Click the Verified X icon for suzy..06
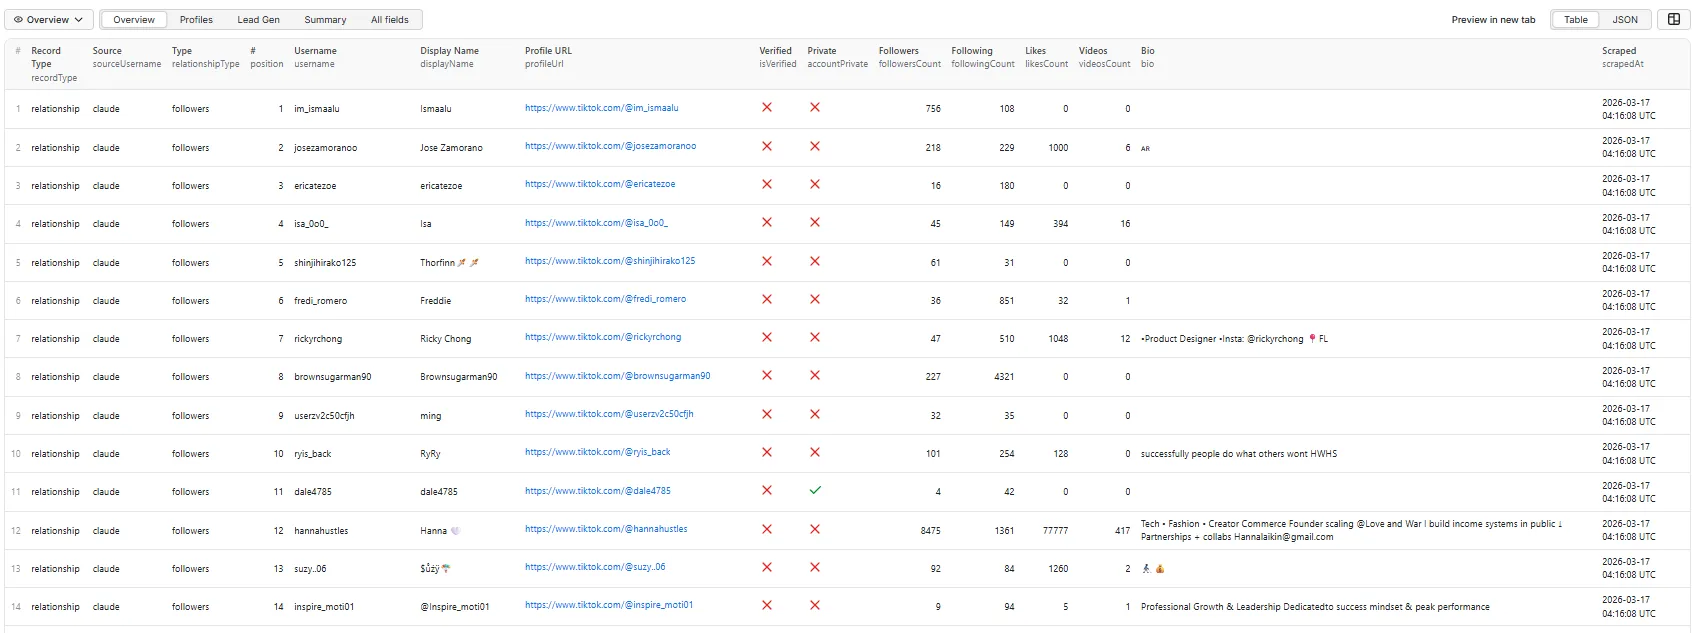The image size is (1692, 633). coord(767,567)
